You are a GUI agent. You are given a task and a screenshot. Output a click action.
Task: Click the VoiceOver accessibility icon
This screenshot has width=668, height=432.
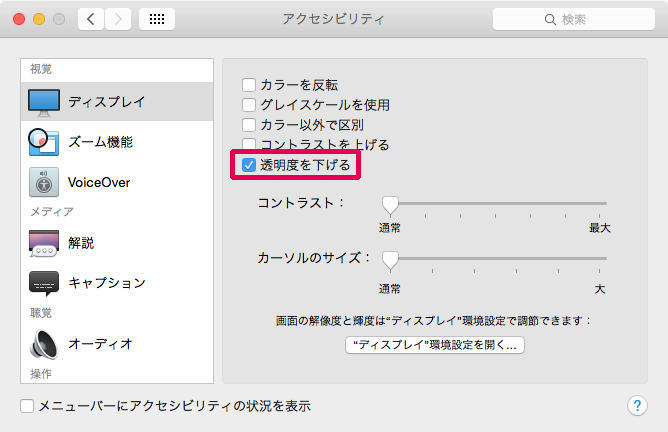pyautogui.click(x=44, y=182)
